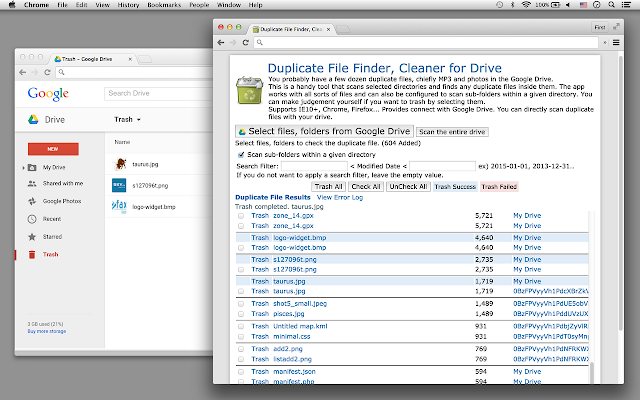The height and width of the screenshot is (400, 640).
Task: Open Spotlight search icon
Action: tap(611, 5)
